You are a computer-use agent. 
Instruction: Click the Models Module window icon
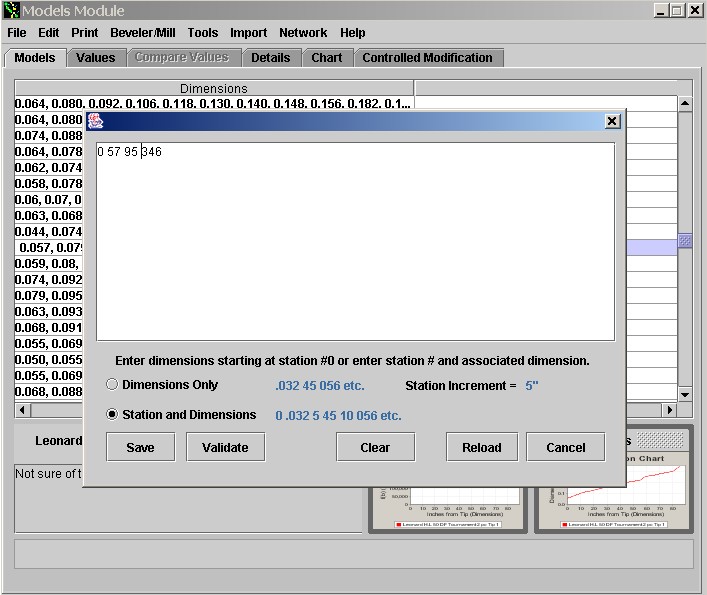click(x=11, y=10)
